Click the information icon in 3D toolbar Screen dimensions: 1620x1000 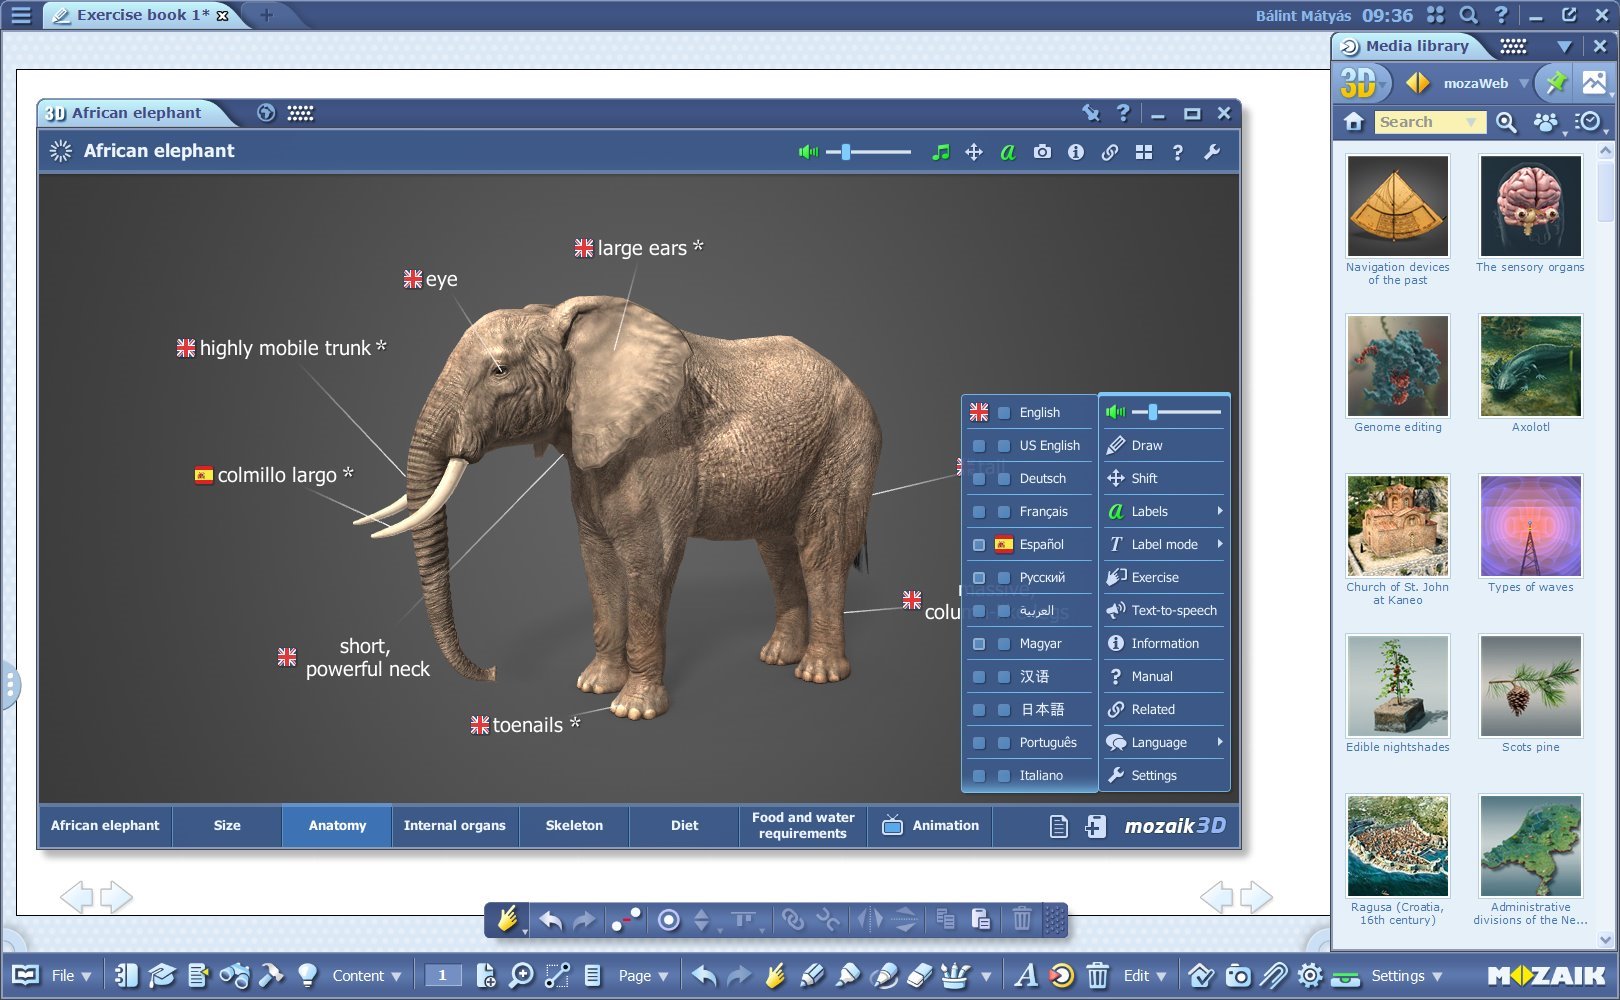1076,152
